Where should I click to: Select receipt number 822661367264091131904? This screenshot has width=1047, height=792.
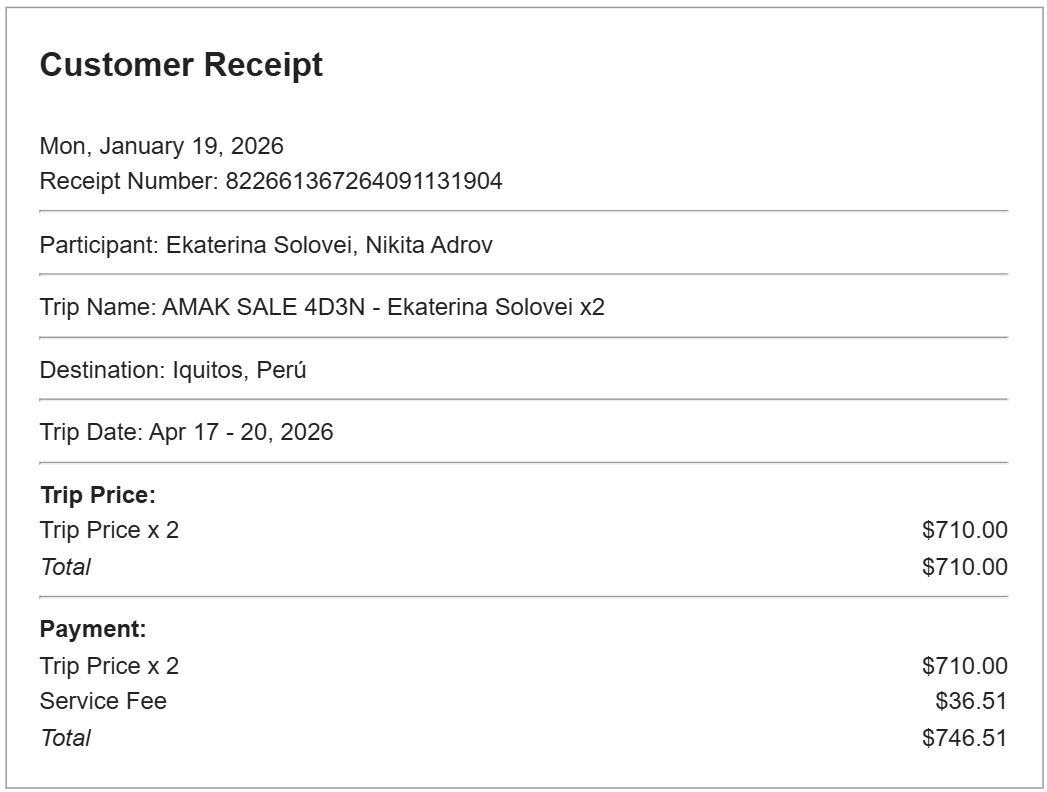pyautogui.click(x=364, y=182)
